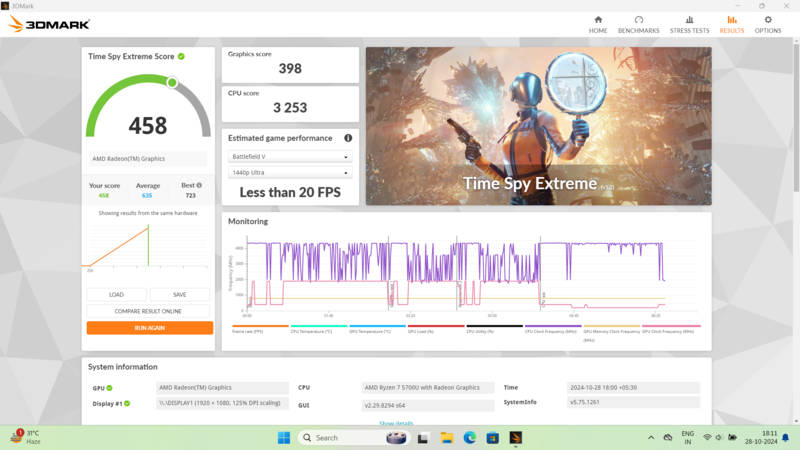Click the Show details link
800x450 pixels.
[x=396, y=423]
